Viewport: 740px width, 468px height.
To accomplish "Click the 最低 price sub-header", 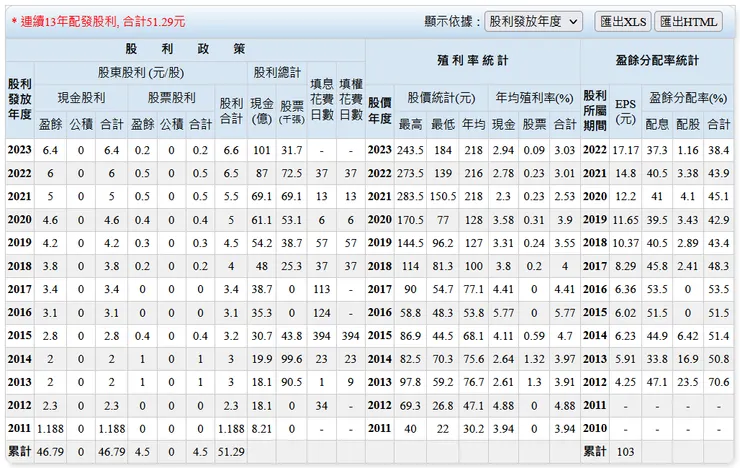I will [443, 124].
